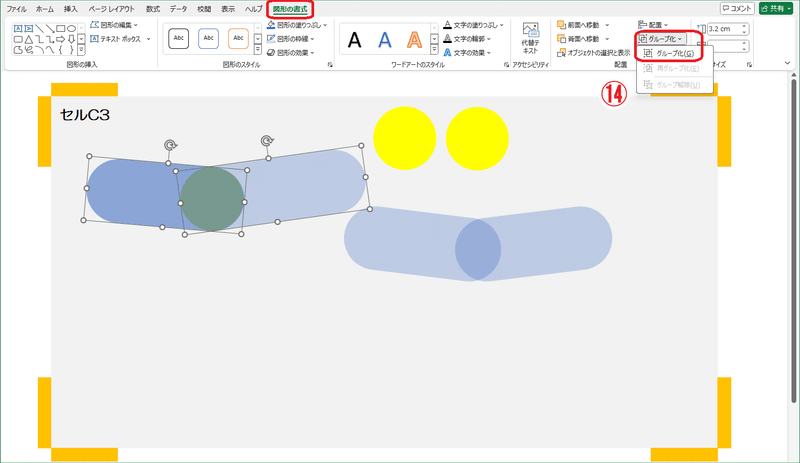
Task: Click the Share (共有) button
Action: [x=776, y=8]
